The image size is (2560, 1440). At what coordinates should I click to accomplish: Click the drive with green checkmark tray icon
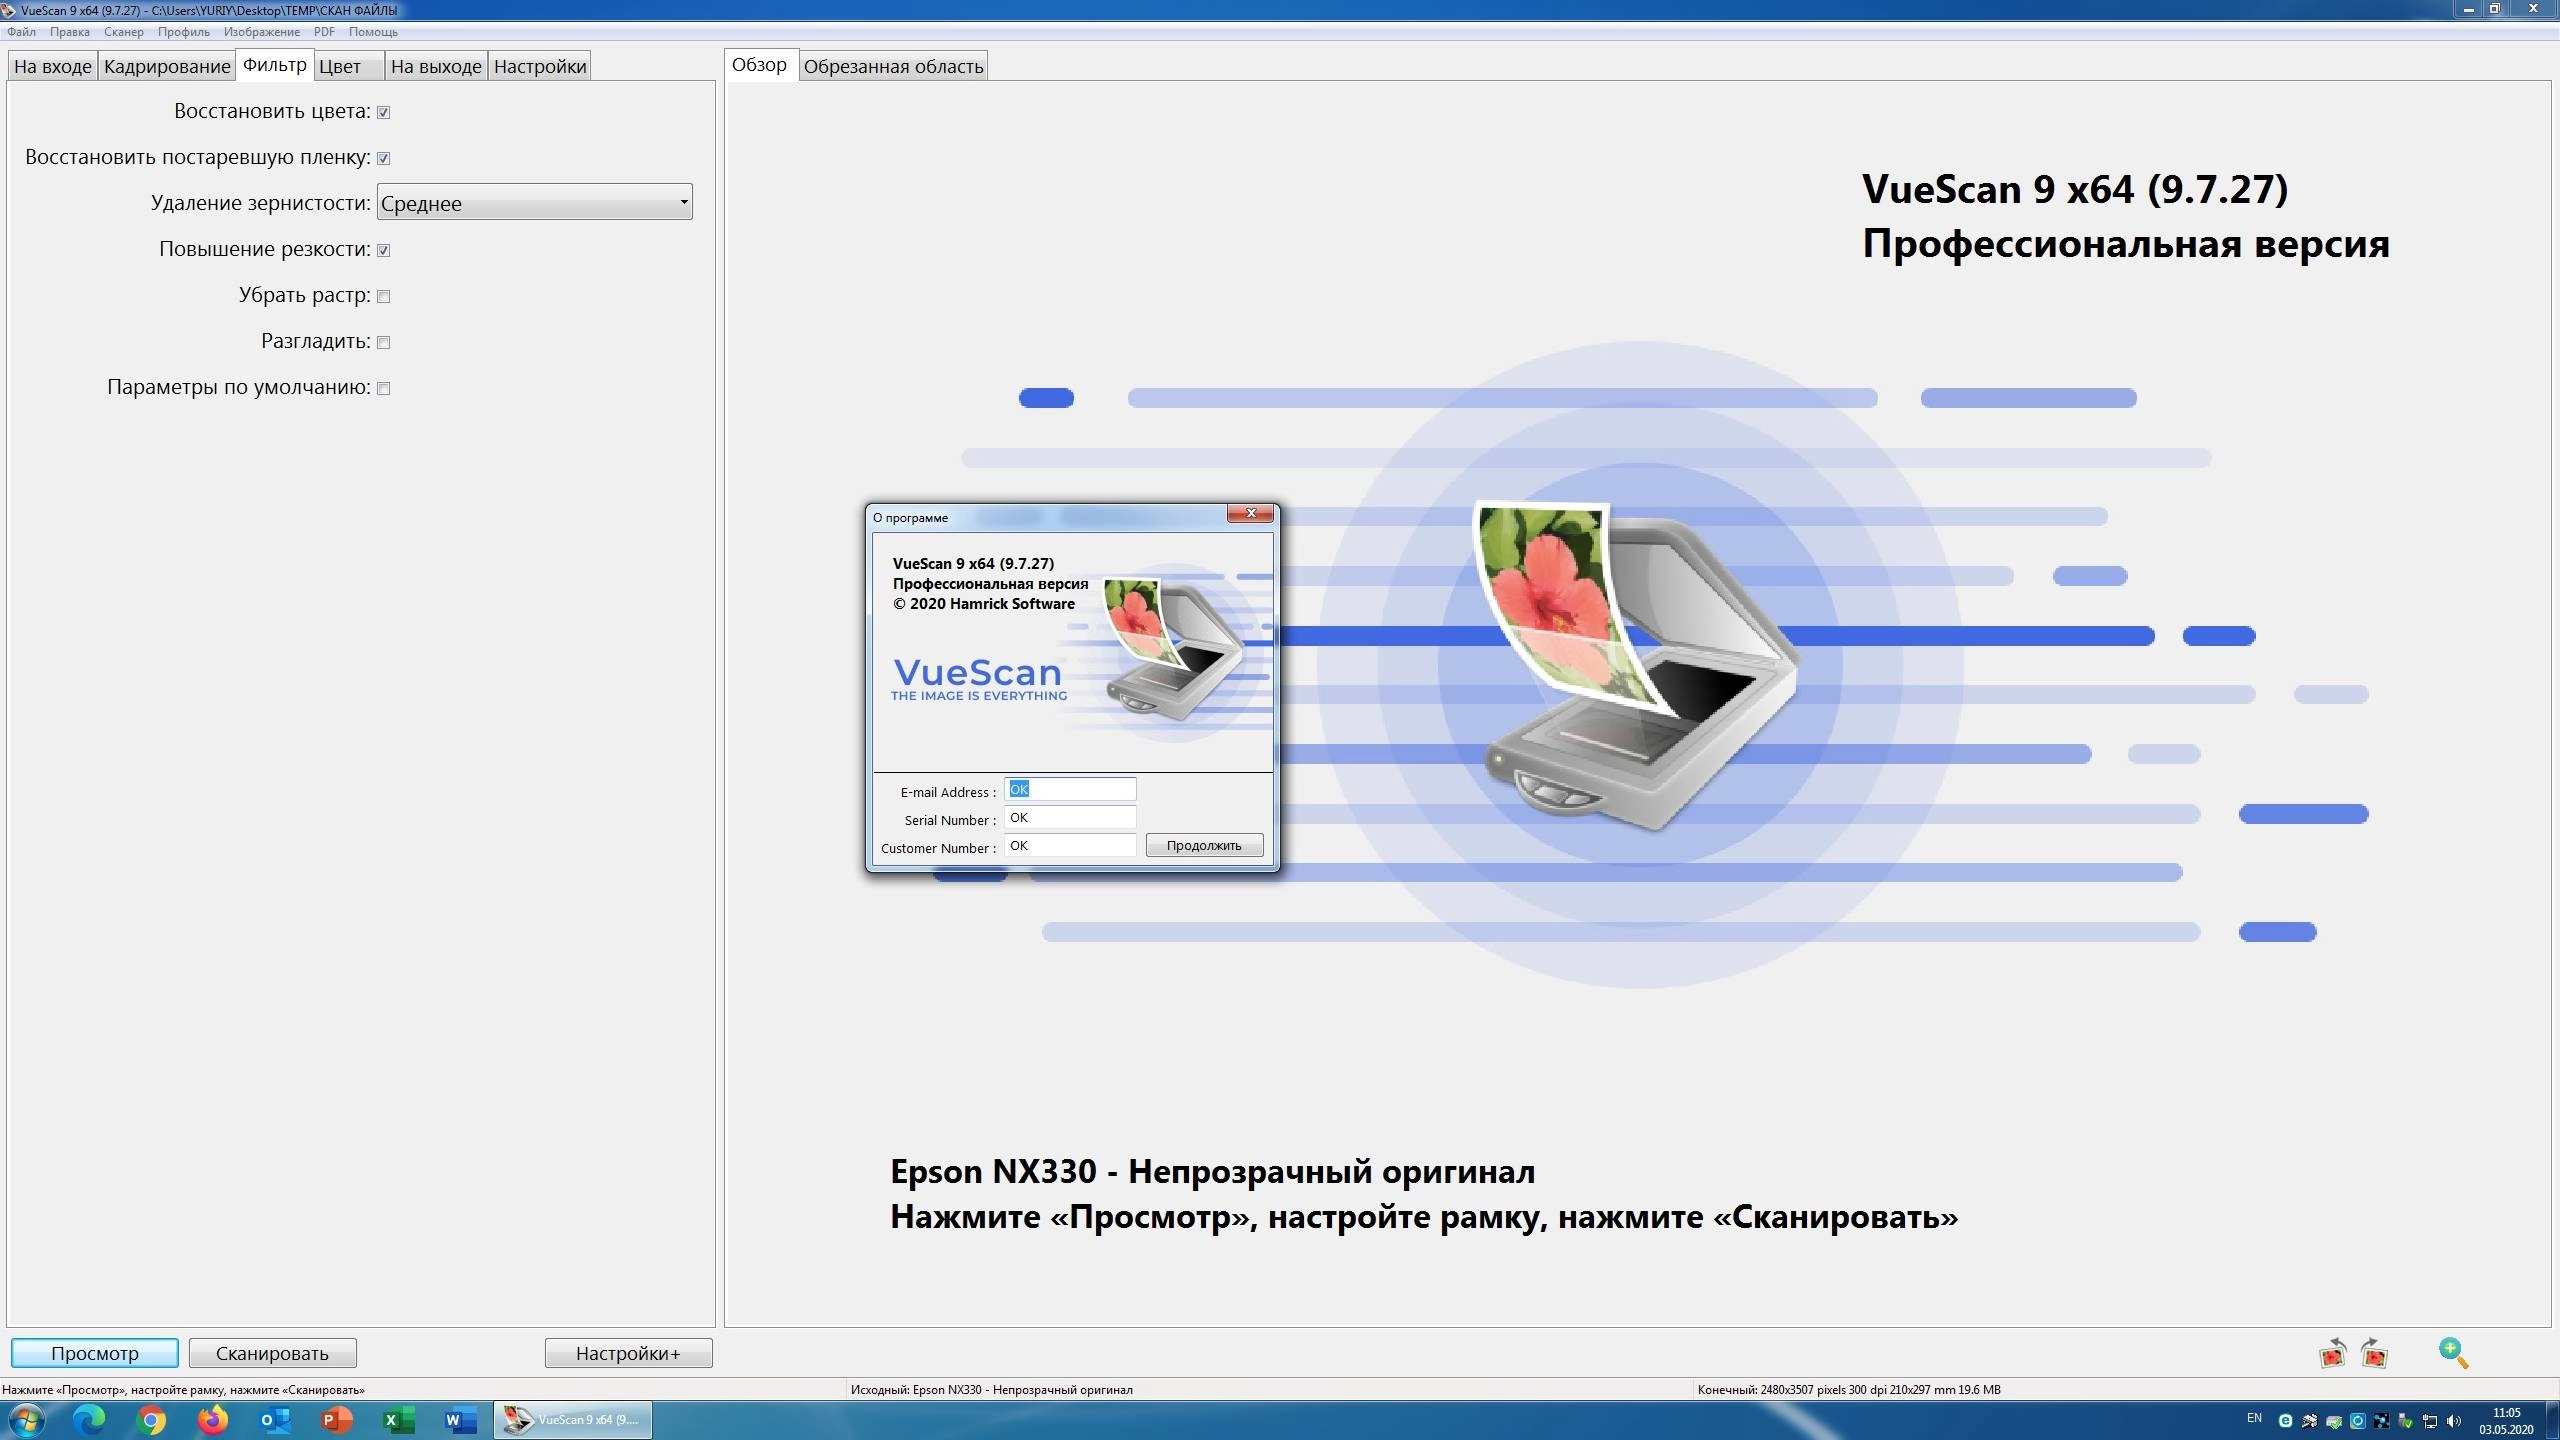(x=2334, y=1421)
